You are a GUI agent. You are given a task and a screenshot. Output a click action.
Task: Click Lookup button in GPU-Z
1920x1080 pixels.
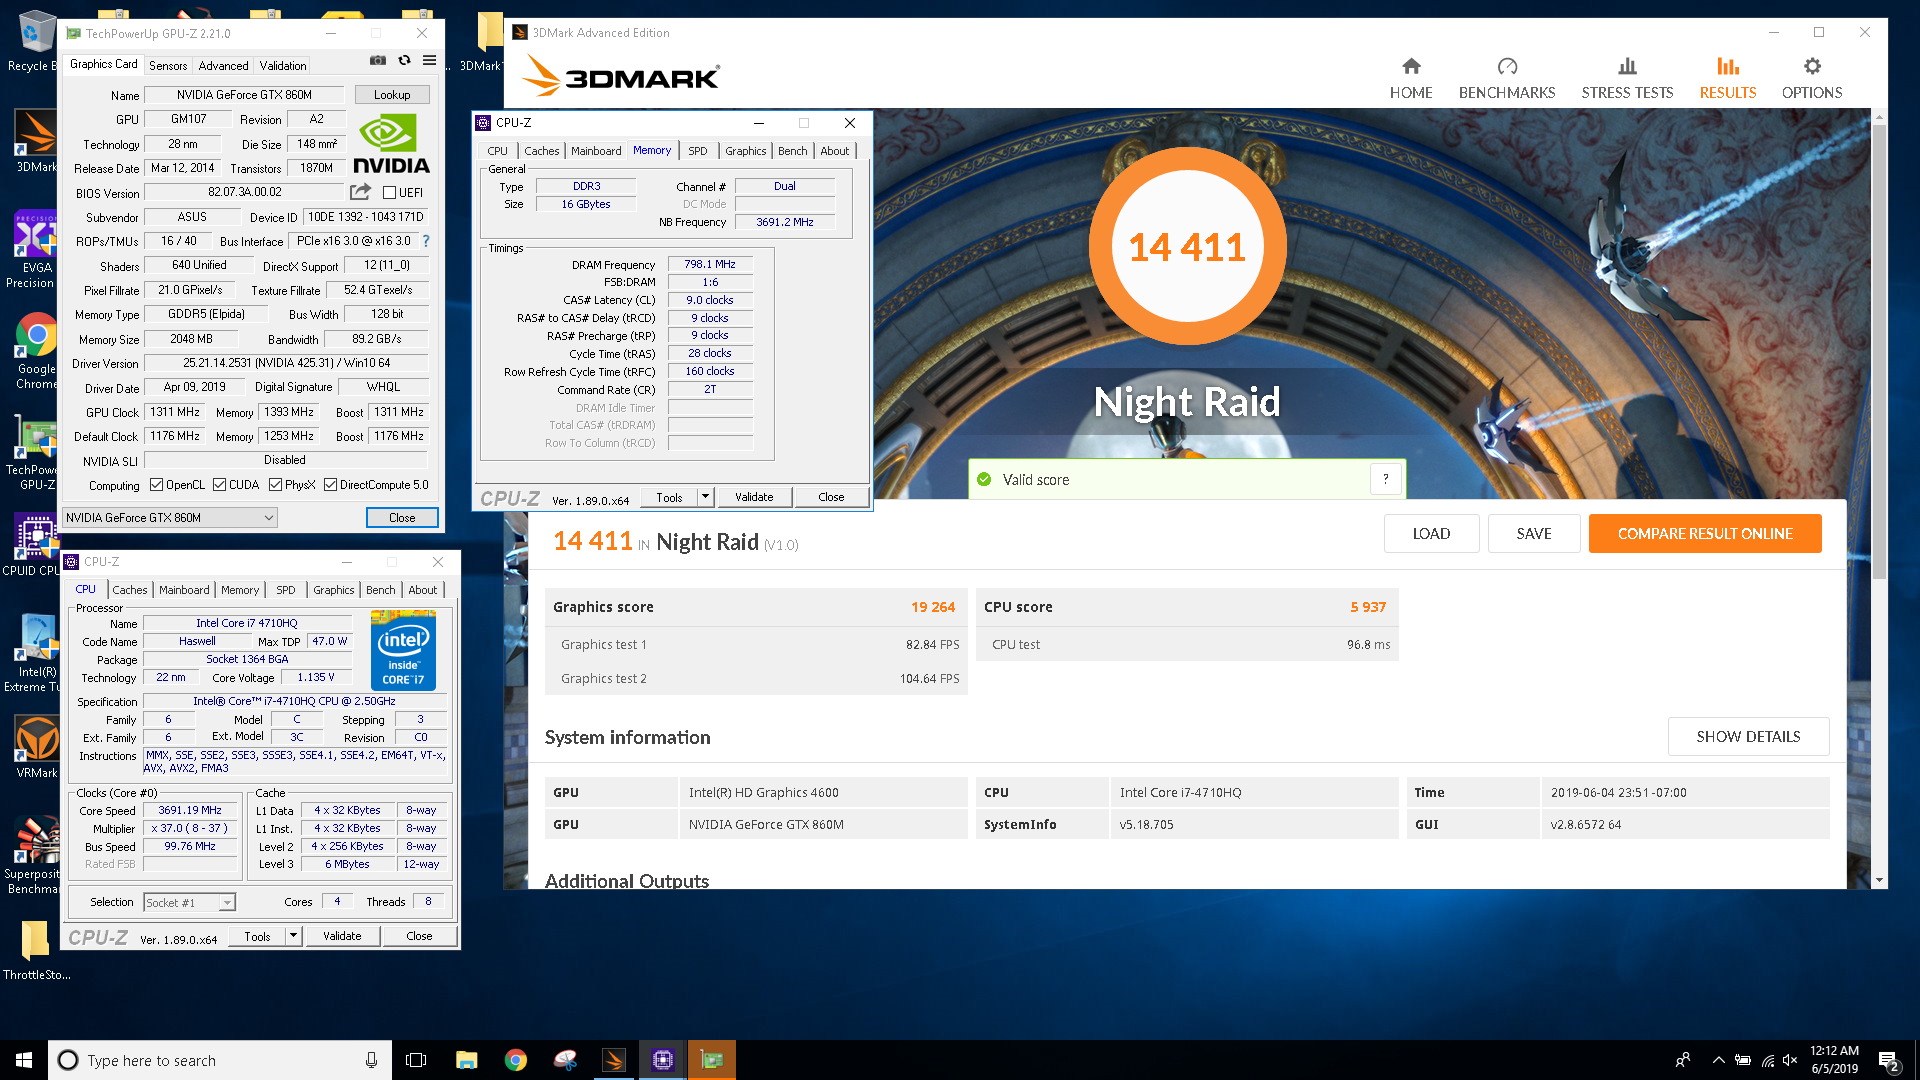tap(392, 95)
